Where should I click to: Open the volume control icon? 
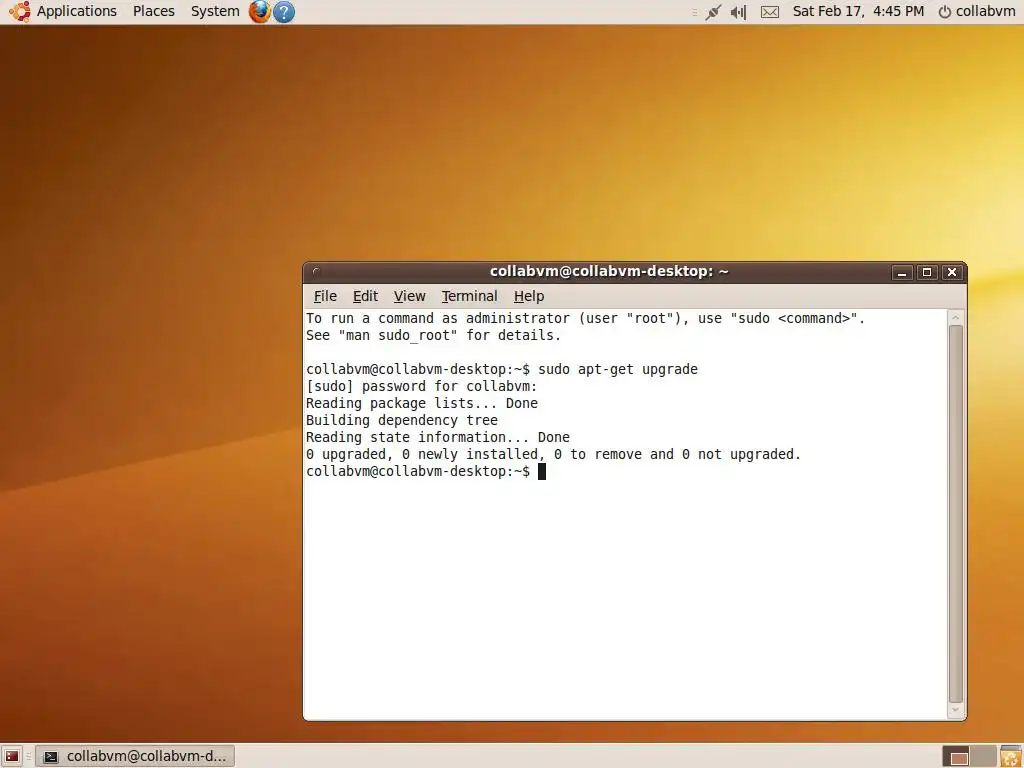[738, 12]
